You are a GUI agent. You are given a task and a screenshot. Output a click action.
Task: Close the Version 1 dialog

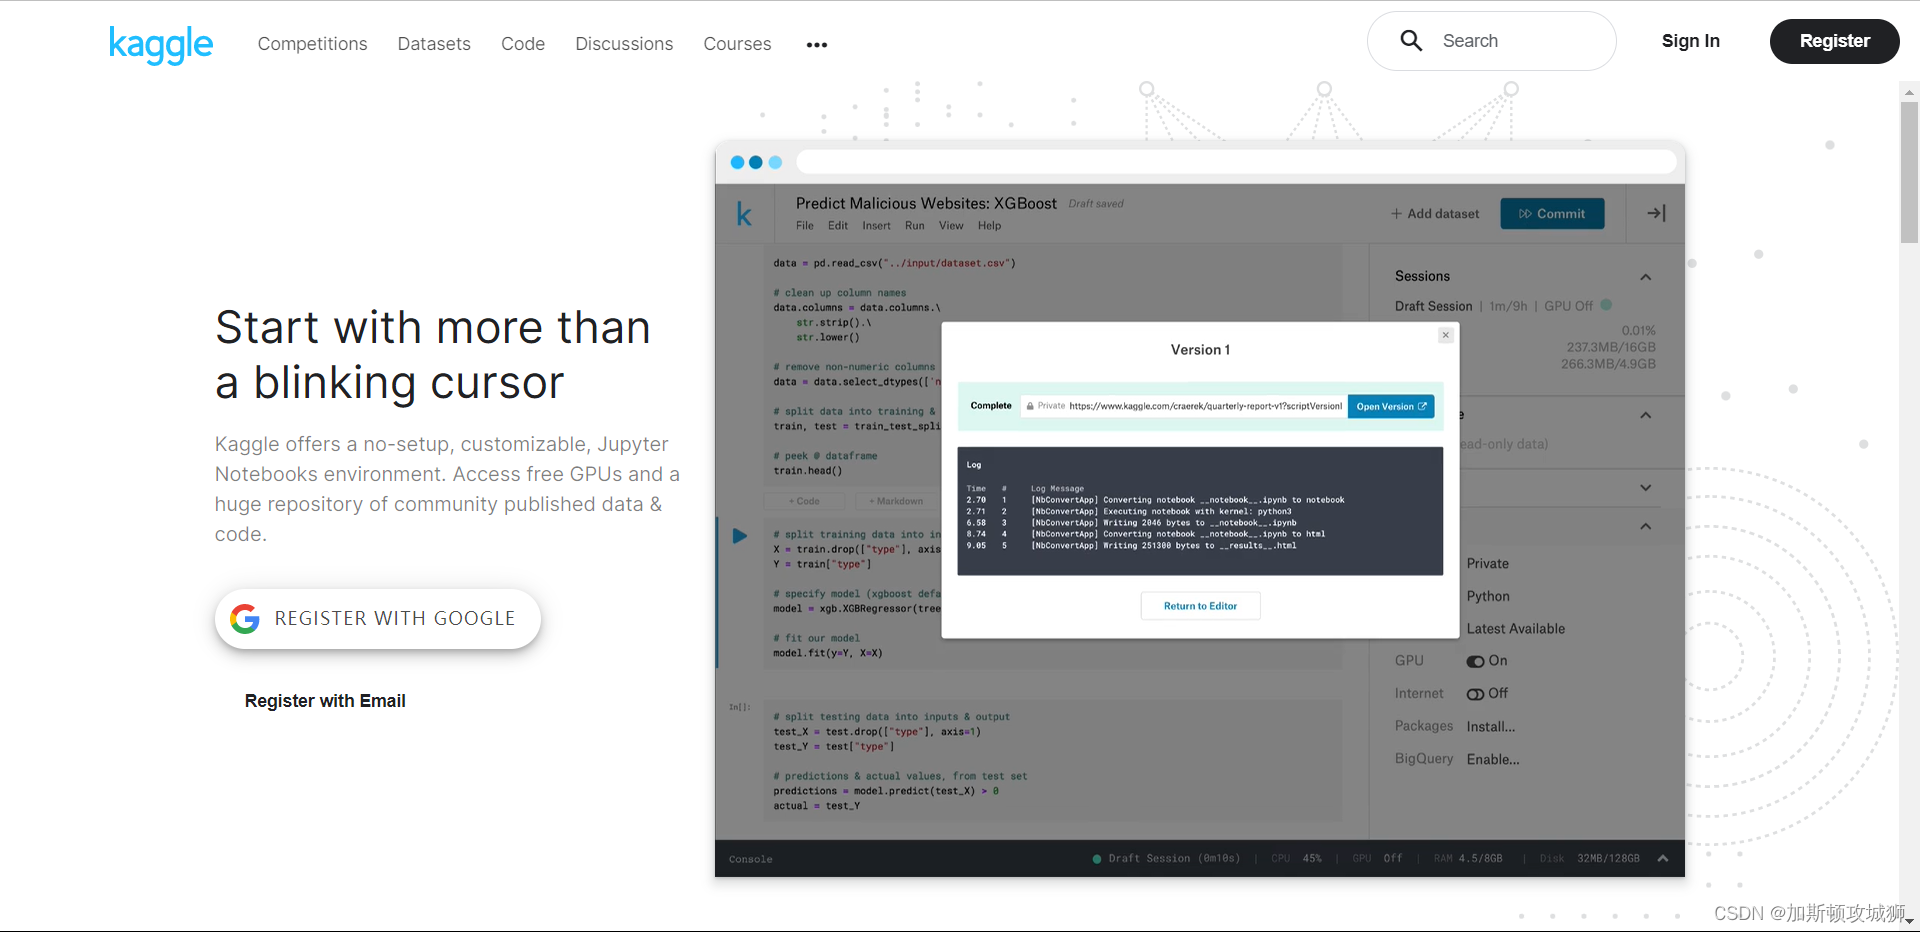[x=1445, y=335]
